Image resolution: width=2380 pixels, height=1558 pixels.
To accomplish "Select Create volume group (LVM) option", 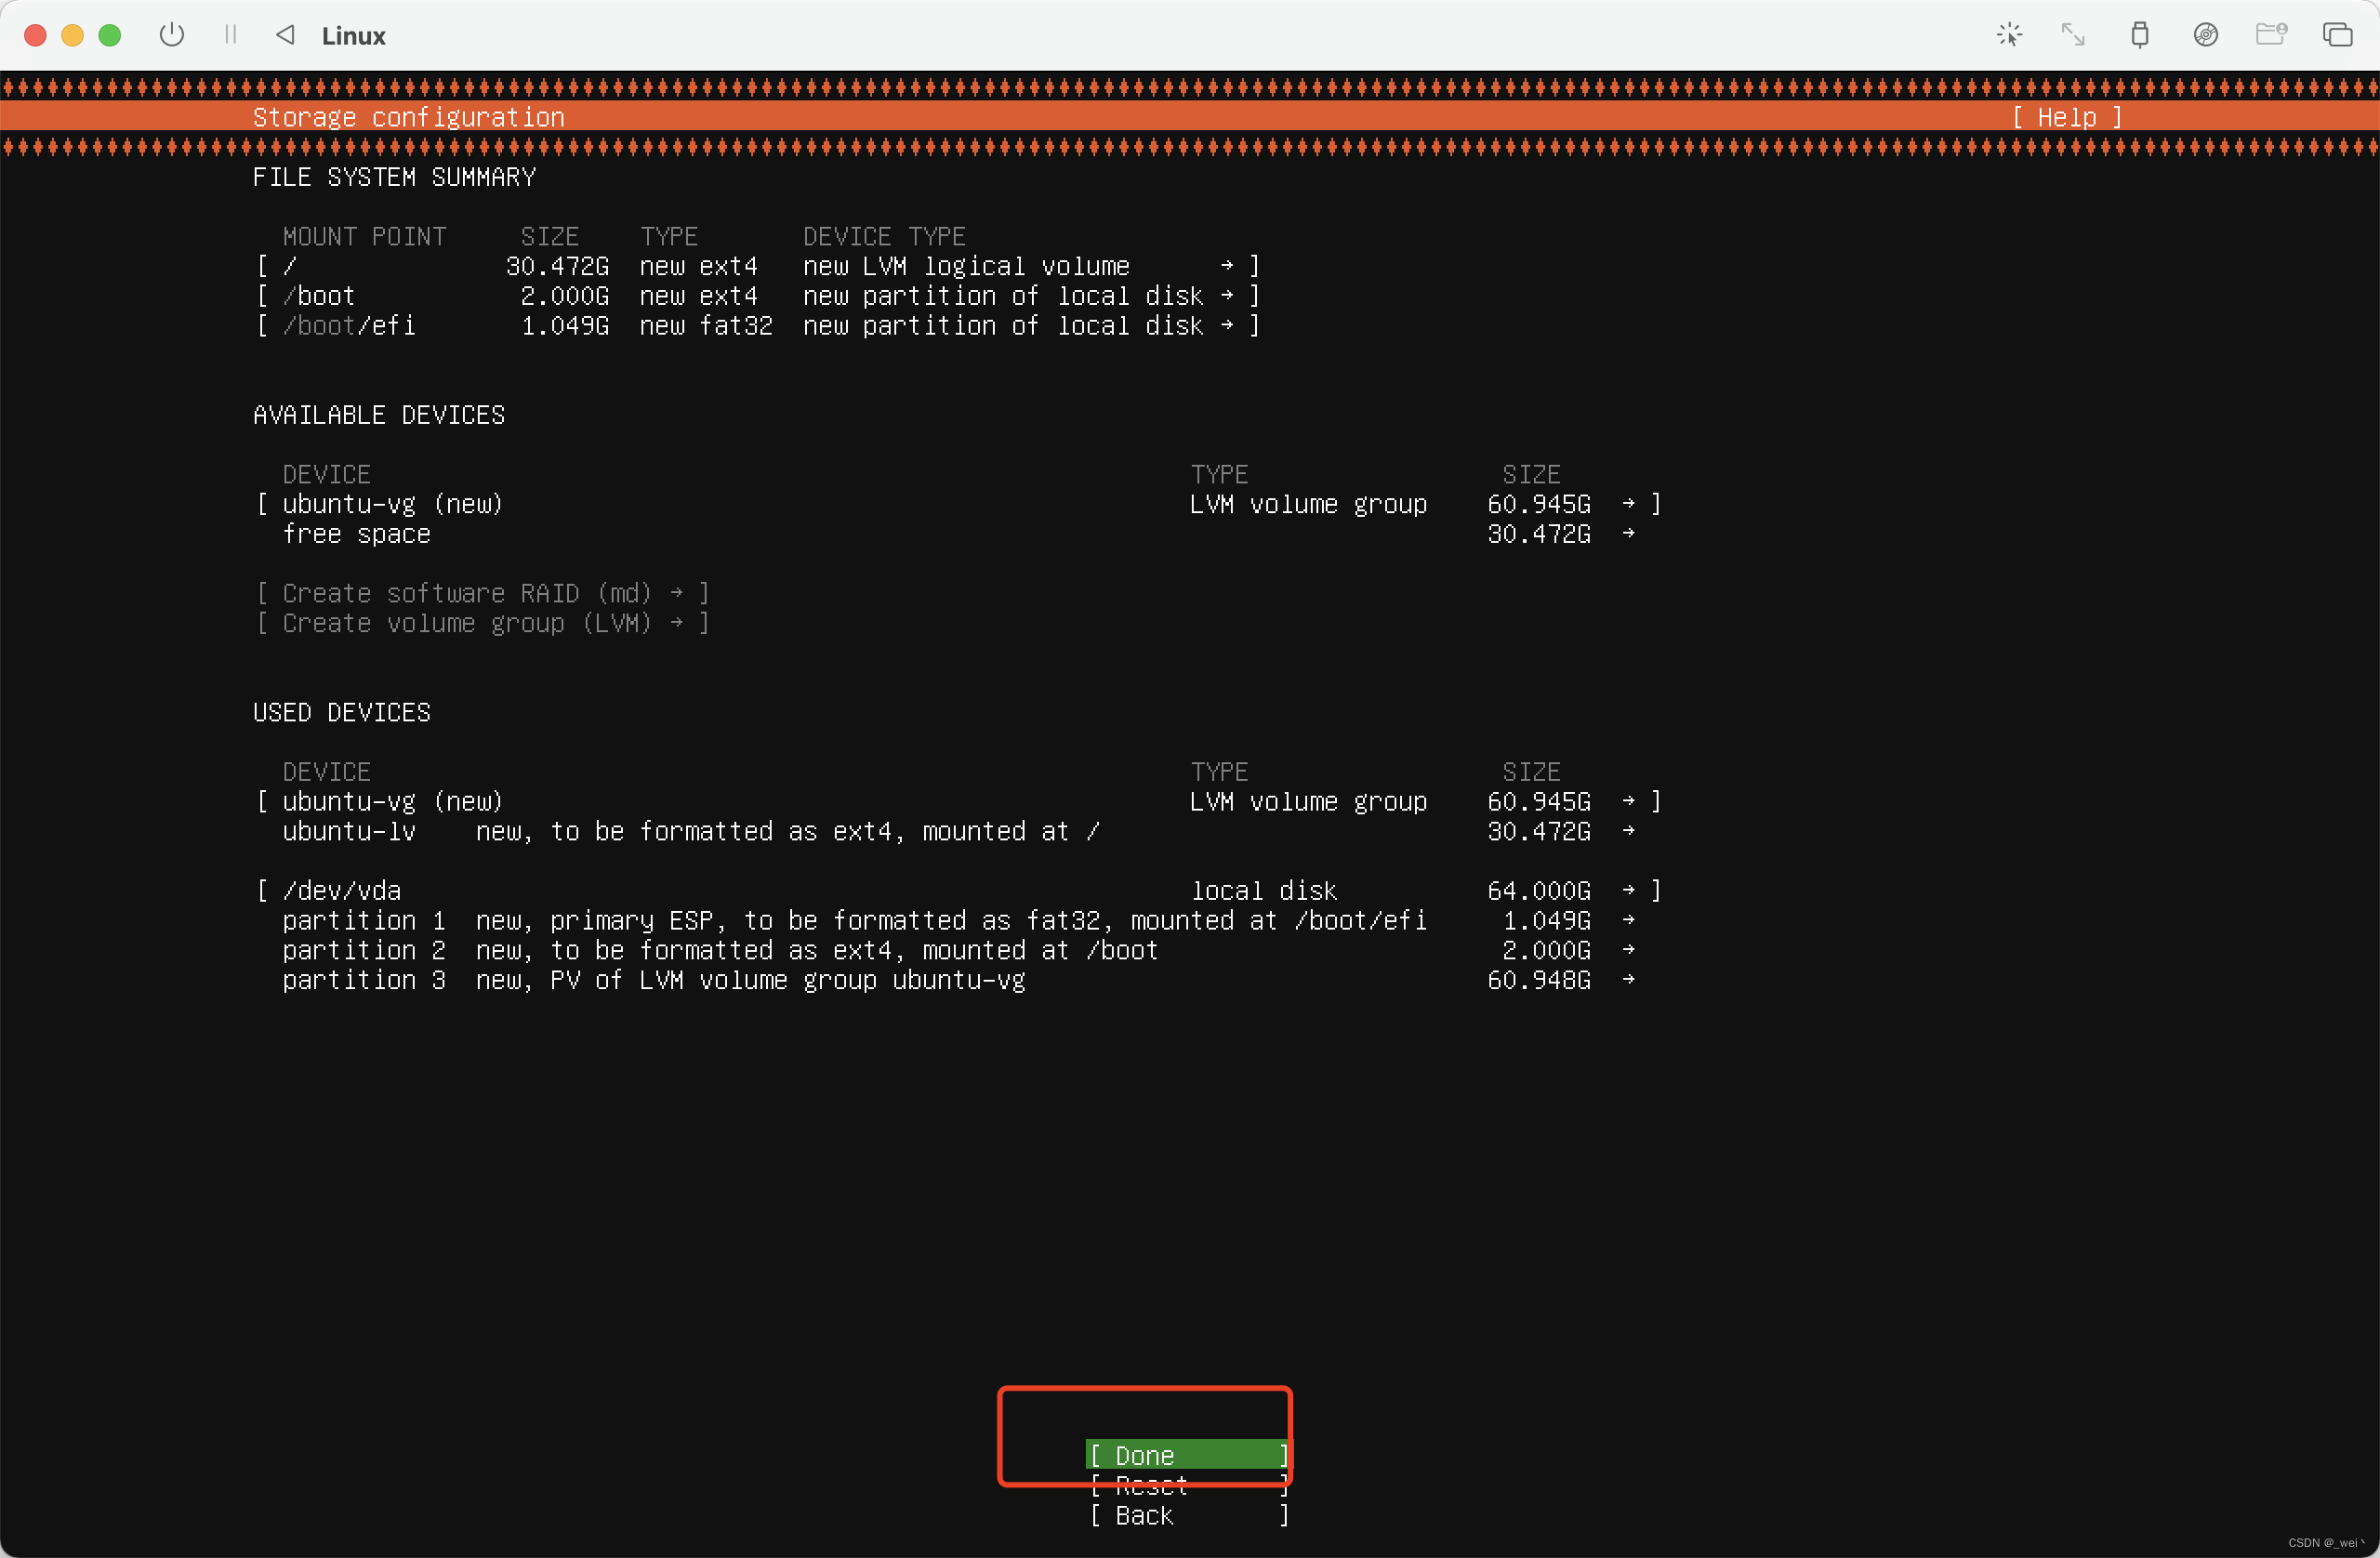I will [482, 623].
